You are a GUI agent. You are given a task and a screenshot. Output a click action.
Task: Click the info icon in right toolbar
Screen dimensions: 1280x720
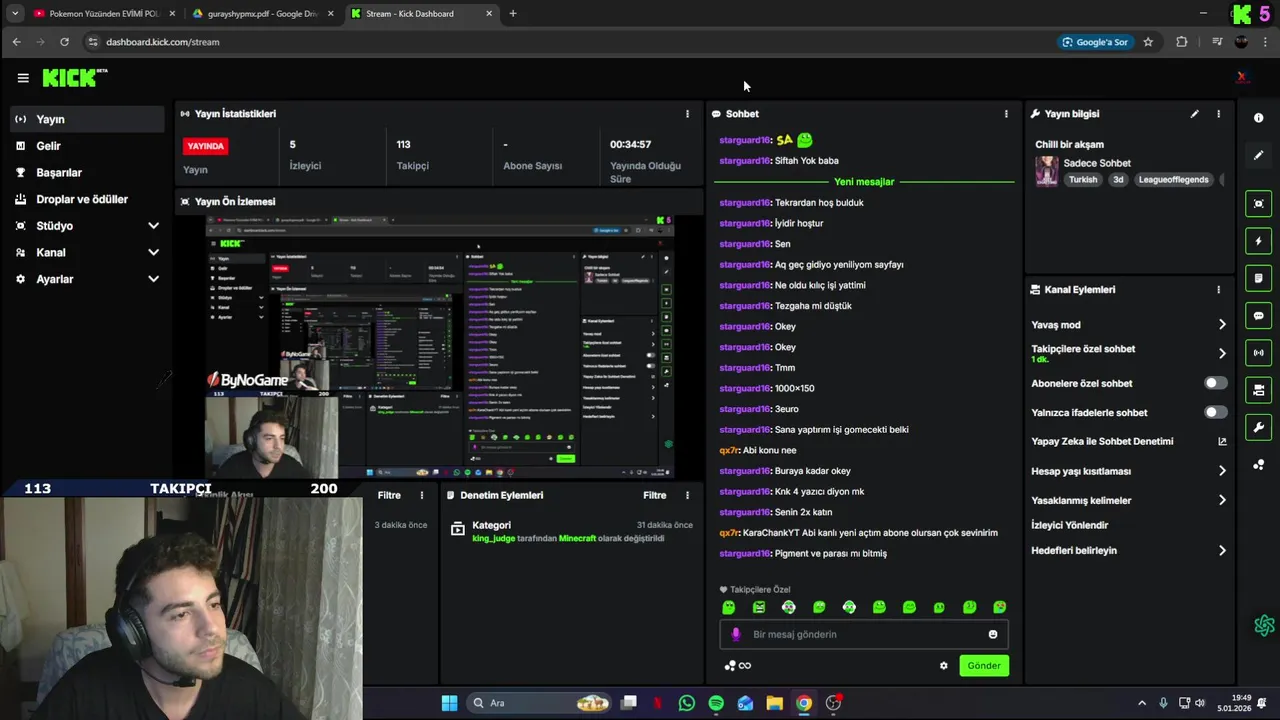click(1258, 118)
